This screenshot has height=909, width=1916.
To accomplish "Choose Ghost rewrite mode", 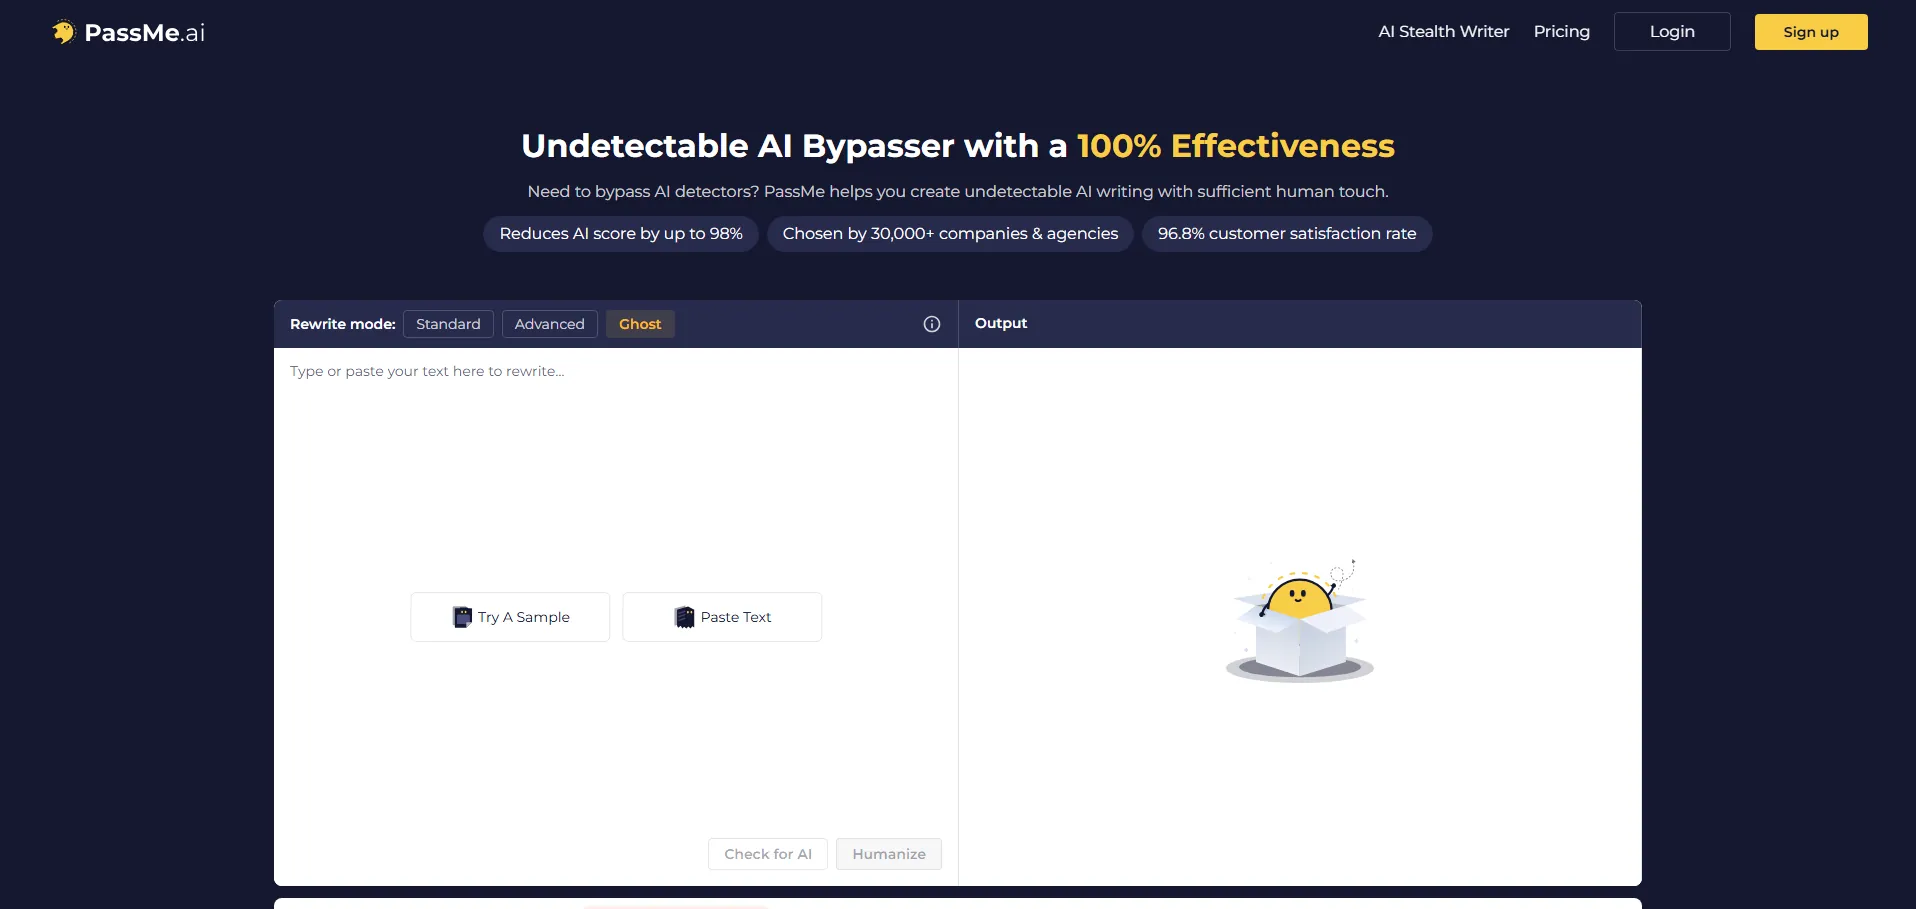I will (x=640, y=324).
